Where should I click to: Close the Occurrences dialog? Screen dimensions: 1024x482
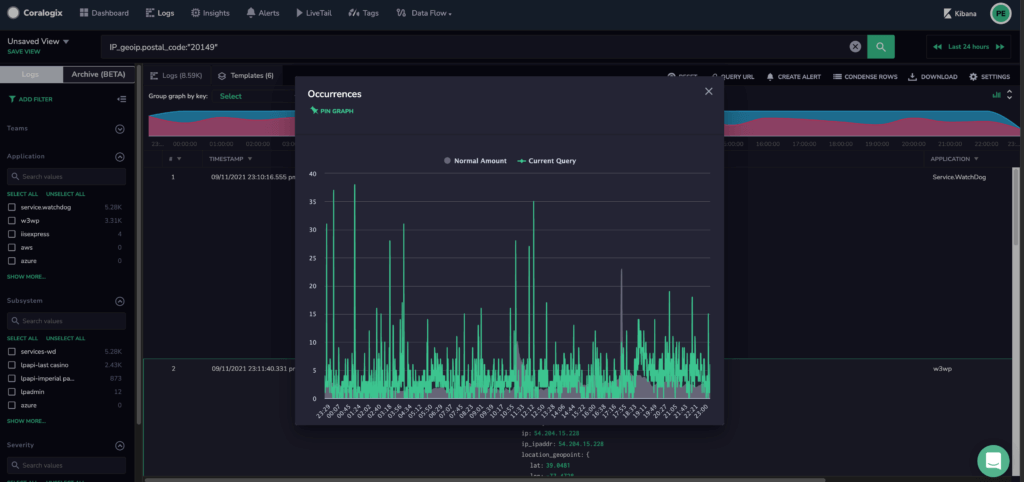(709, 91)
